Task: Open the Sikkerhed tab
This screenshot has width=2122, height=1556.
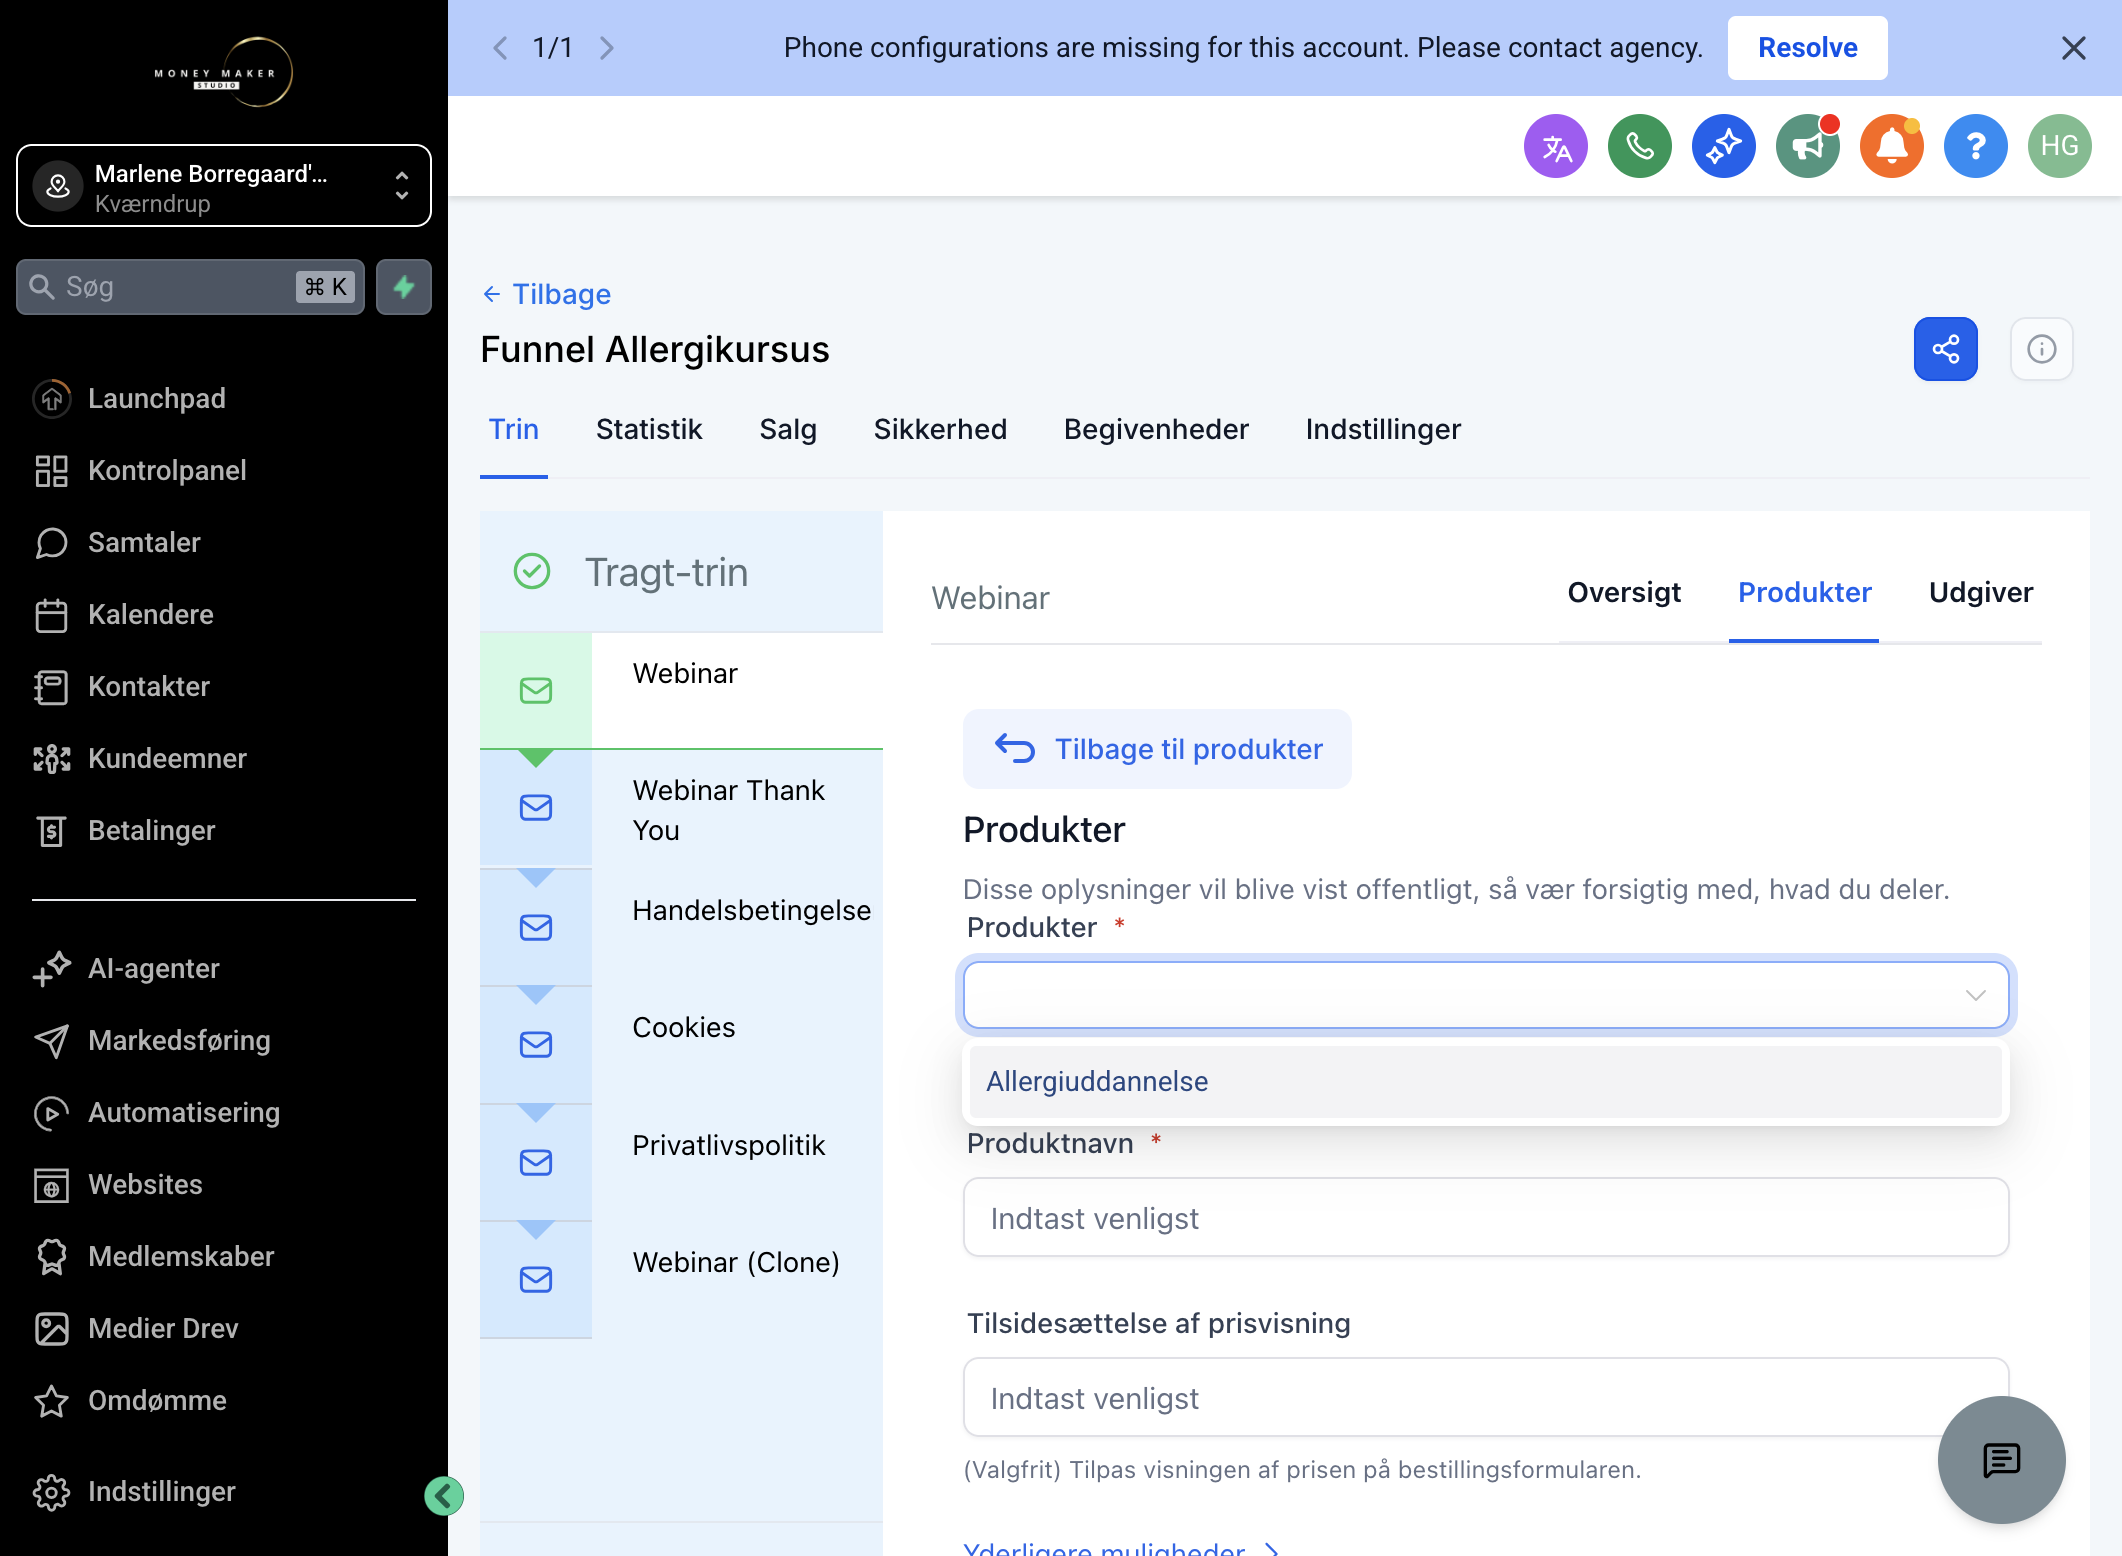Action: [940, 429]
